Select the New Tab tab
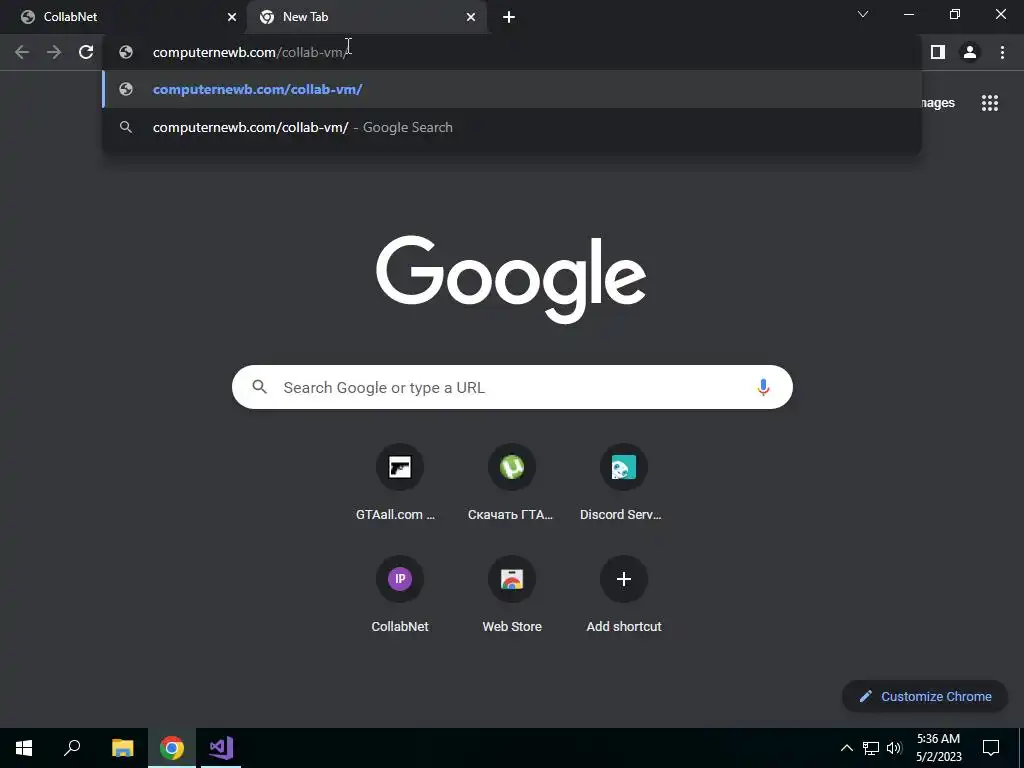 click(x=366, y=17)
